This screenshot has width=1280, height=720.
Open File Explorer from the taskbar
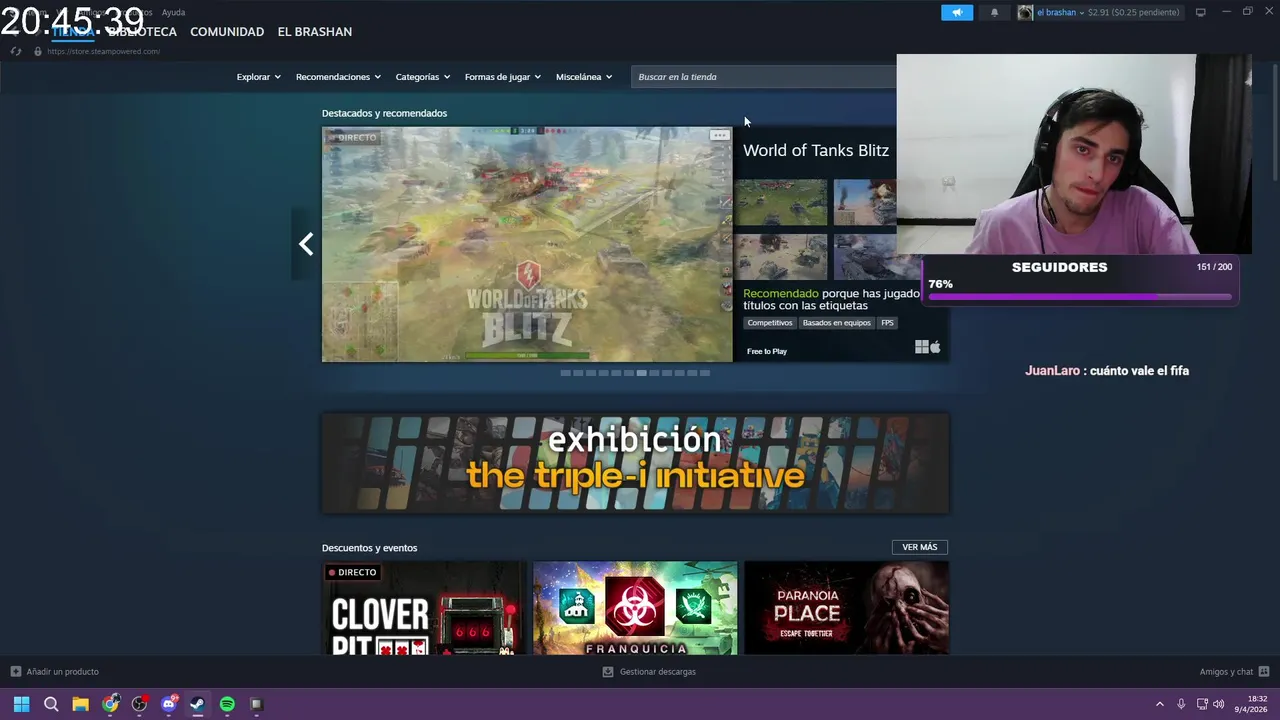click(x=80, y=704)
